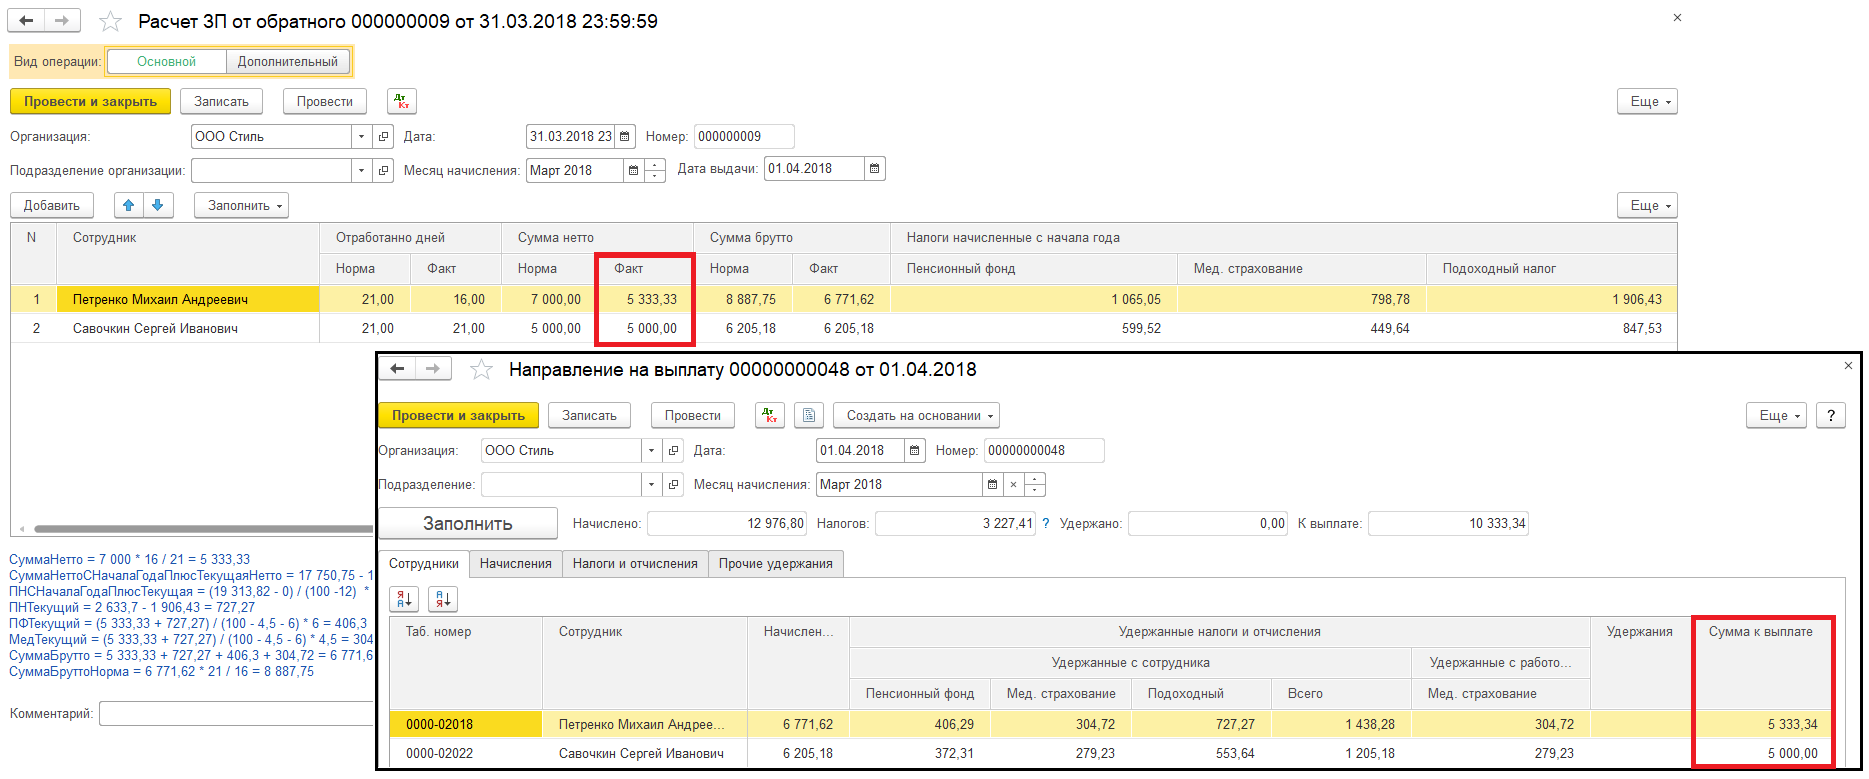
Task: Switch to Прочие удержания tab
Action: point(776,563)
